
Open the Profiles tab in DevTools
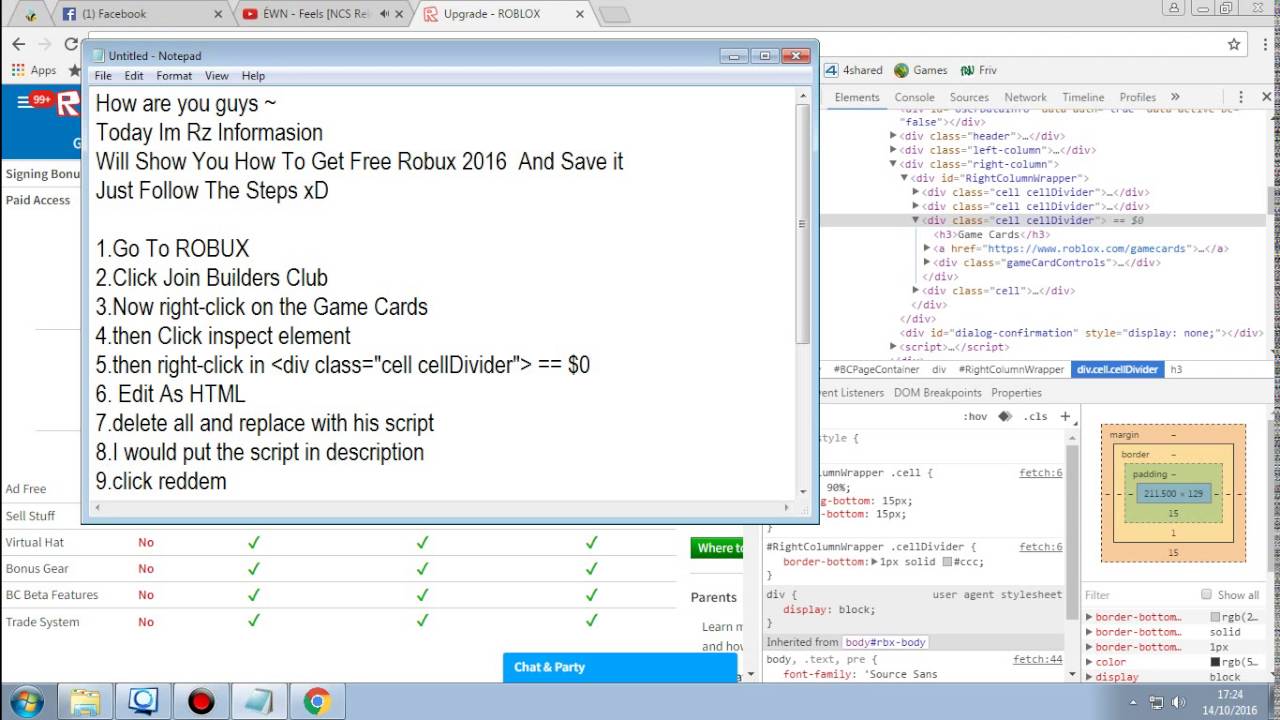click(1138, 97)
